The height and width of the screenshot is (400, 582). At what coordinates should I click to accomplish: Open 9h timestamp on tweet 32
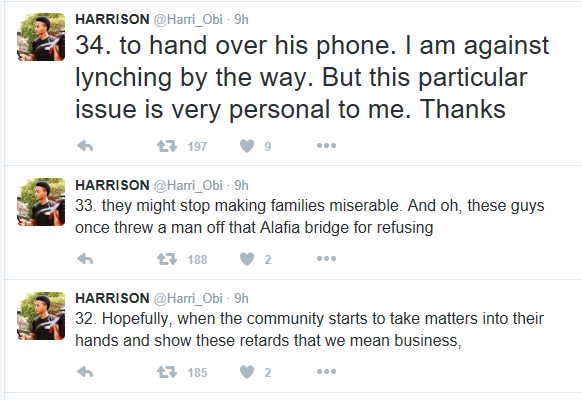(241, 298)
